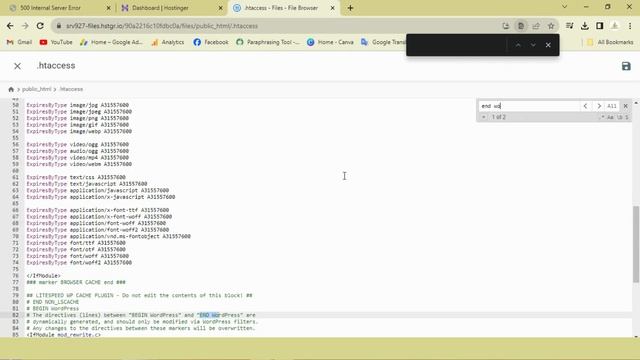The width and height of the screenshot is (640, 360).
Task: Click the "1 of 2" search result count
Action: pos(499,117)
